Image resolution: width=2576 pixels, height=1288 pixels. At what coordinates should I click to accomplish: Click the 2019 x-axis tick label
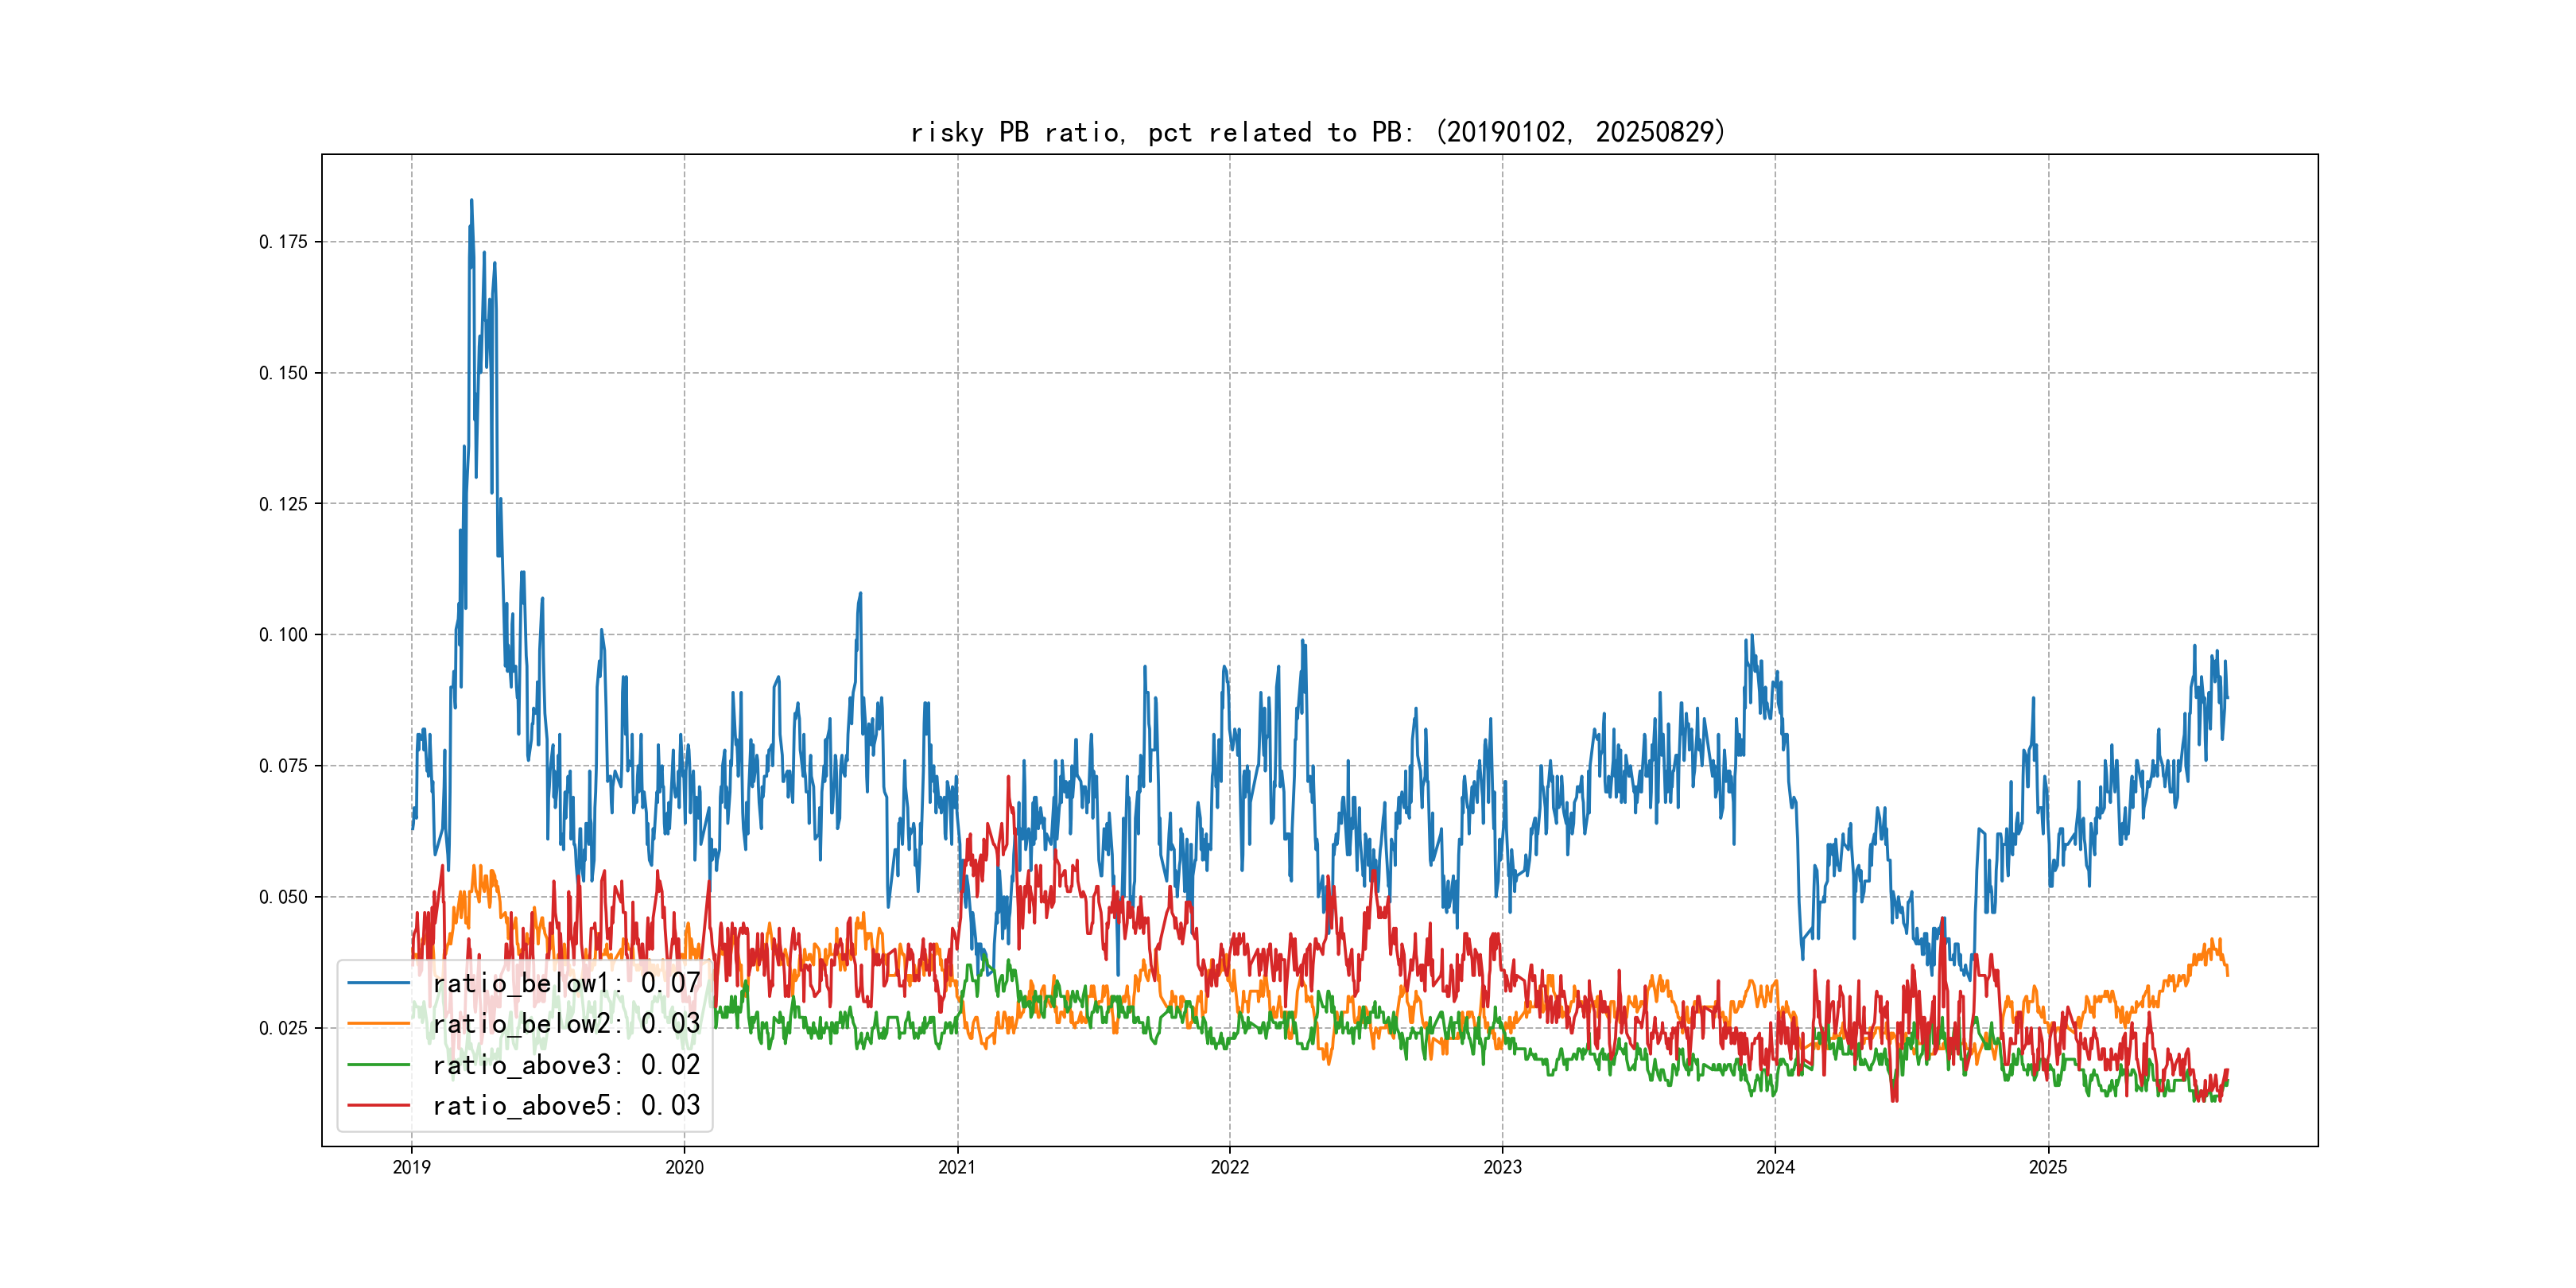coord(411,1167)
